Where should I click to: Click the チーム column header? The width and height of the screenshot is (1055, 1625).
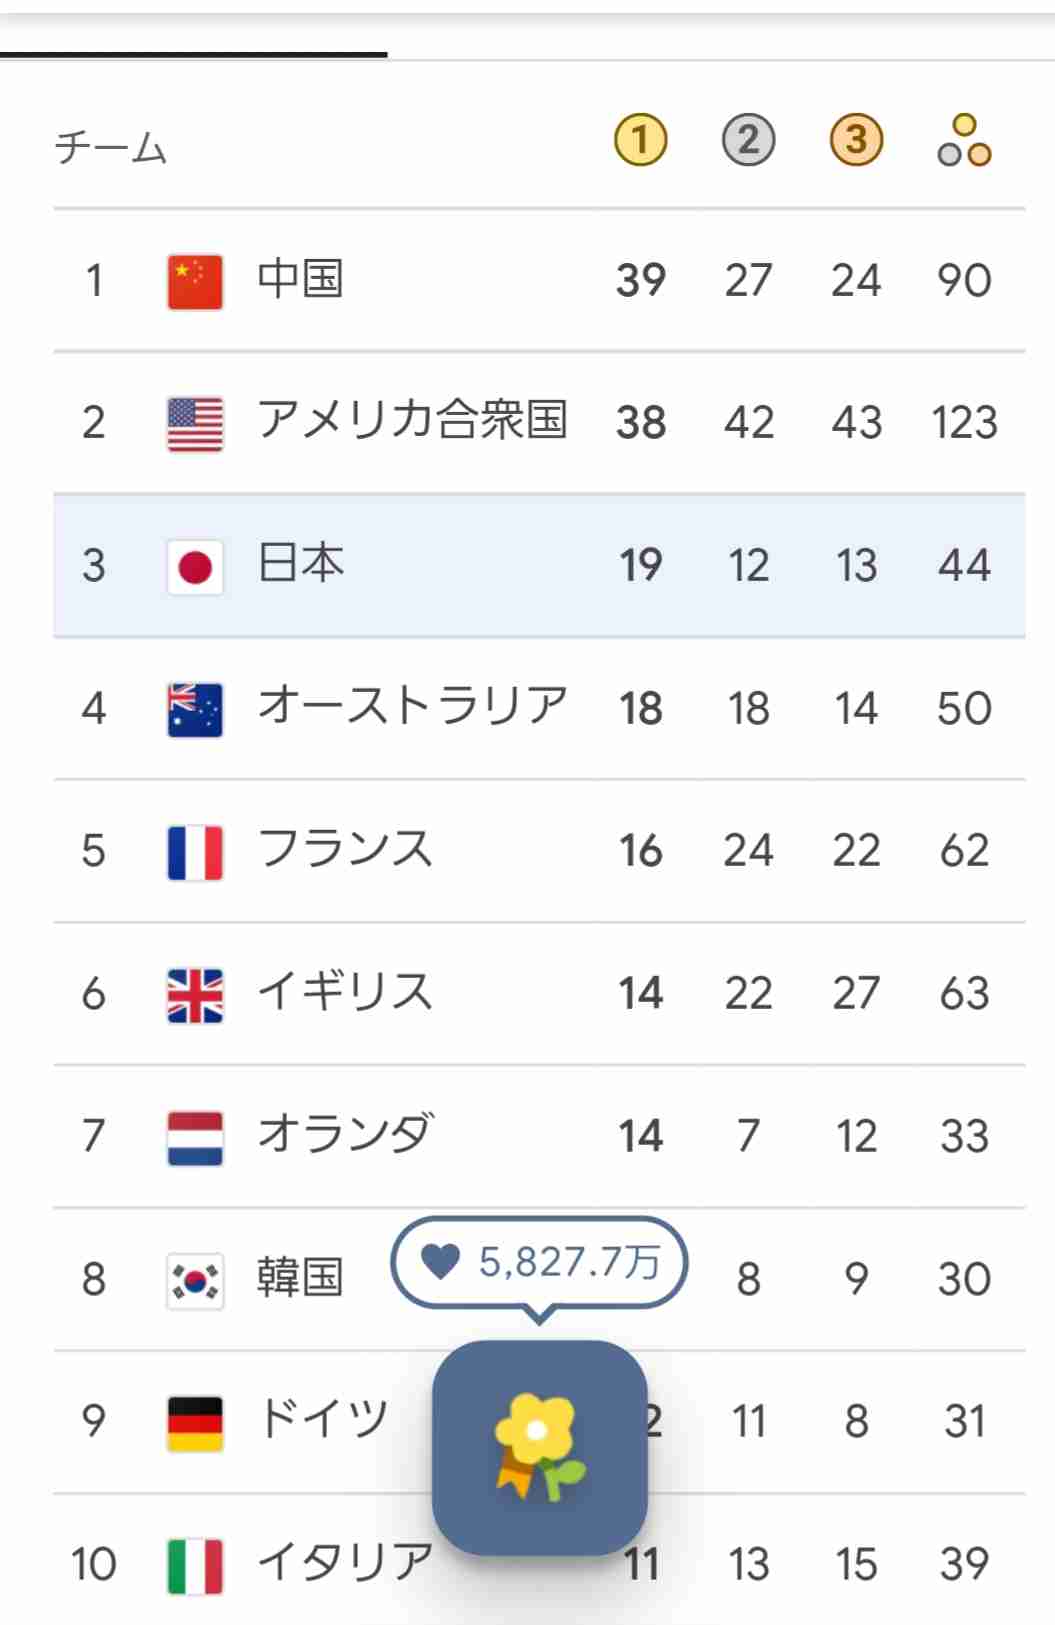tap(111, 148)
